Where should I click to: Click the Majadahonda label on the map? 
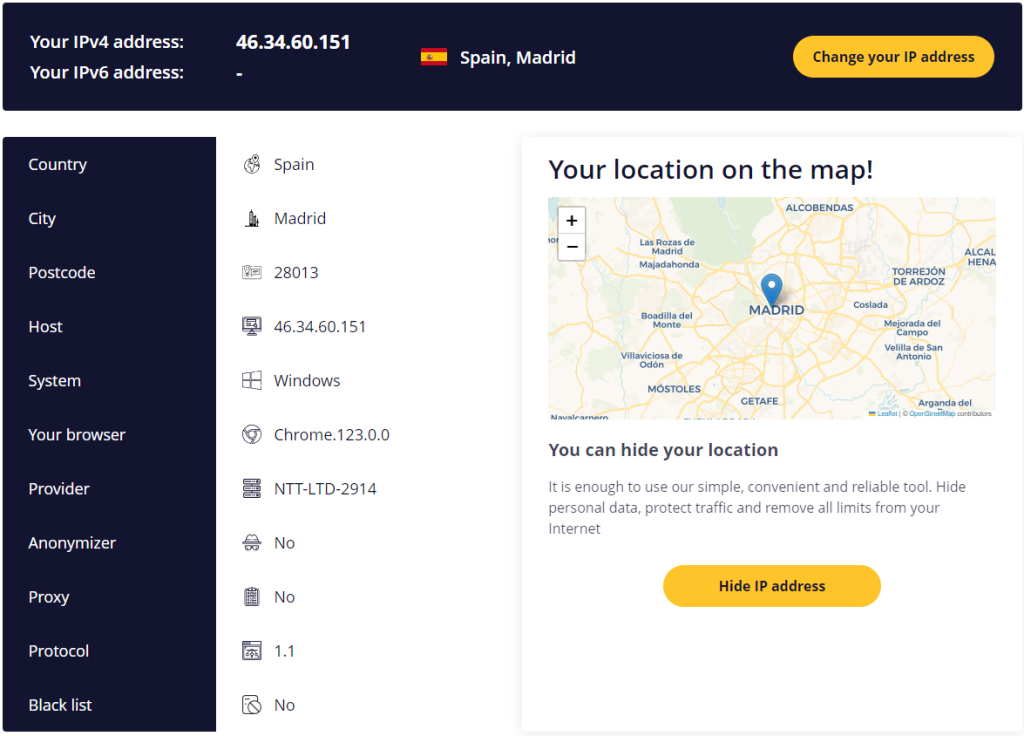click(x=669, y=264)
